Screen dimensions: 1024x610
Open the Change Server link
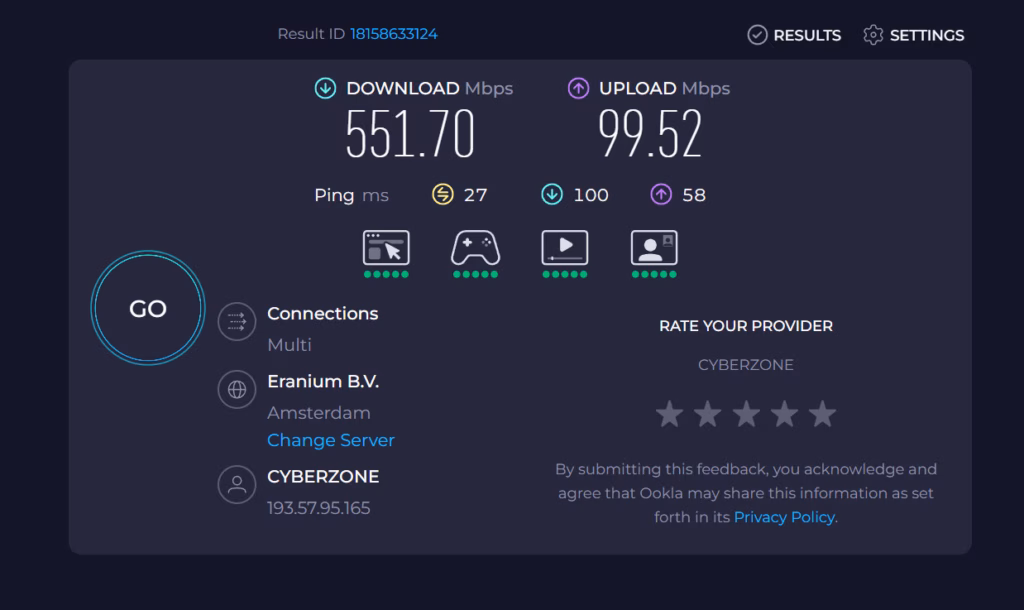[331, 440]
